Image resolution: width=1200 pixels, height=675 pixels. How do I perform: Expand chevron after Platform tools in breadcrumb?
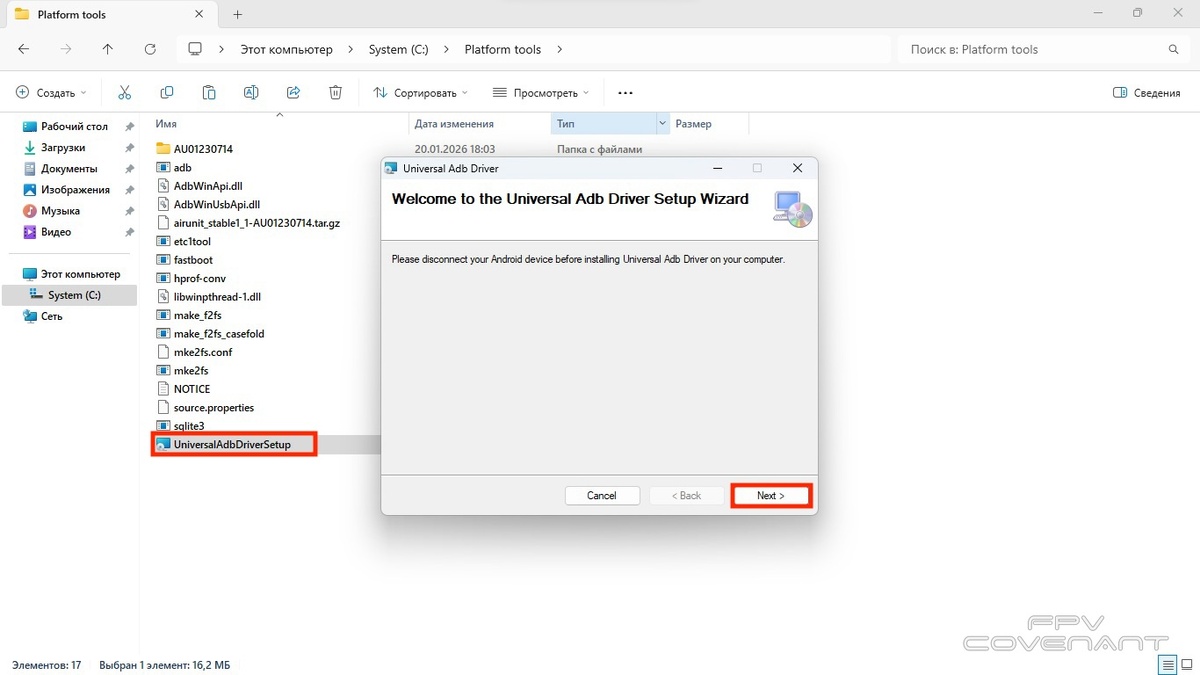click(x=559, y=49)
